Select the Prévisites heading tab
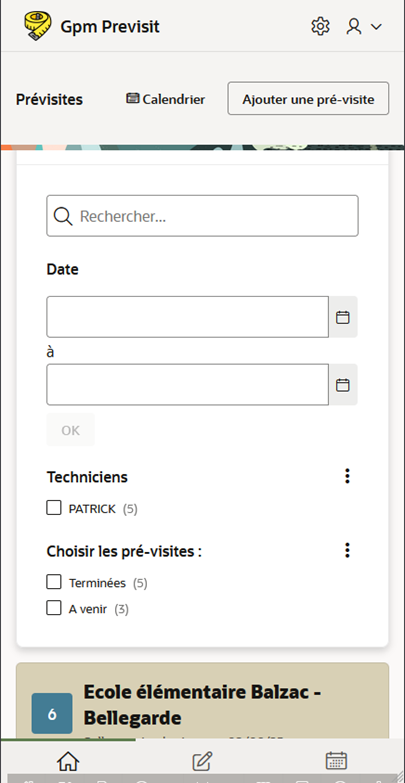The width and height of the screenshot is (405, 783). pos(49,99)
